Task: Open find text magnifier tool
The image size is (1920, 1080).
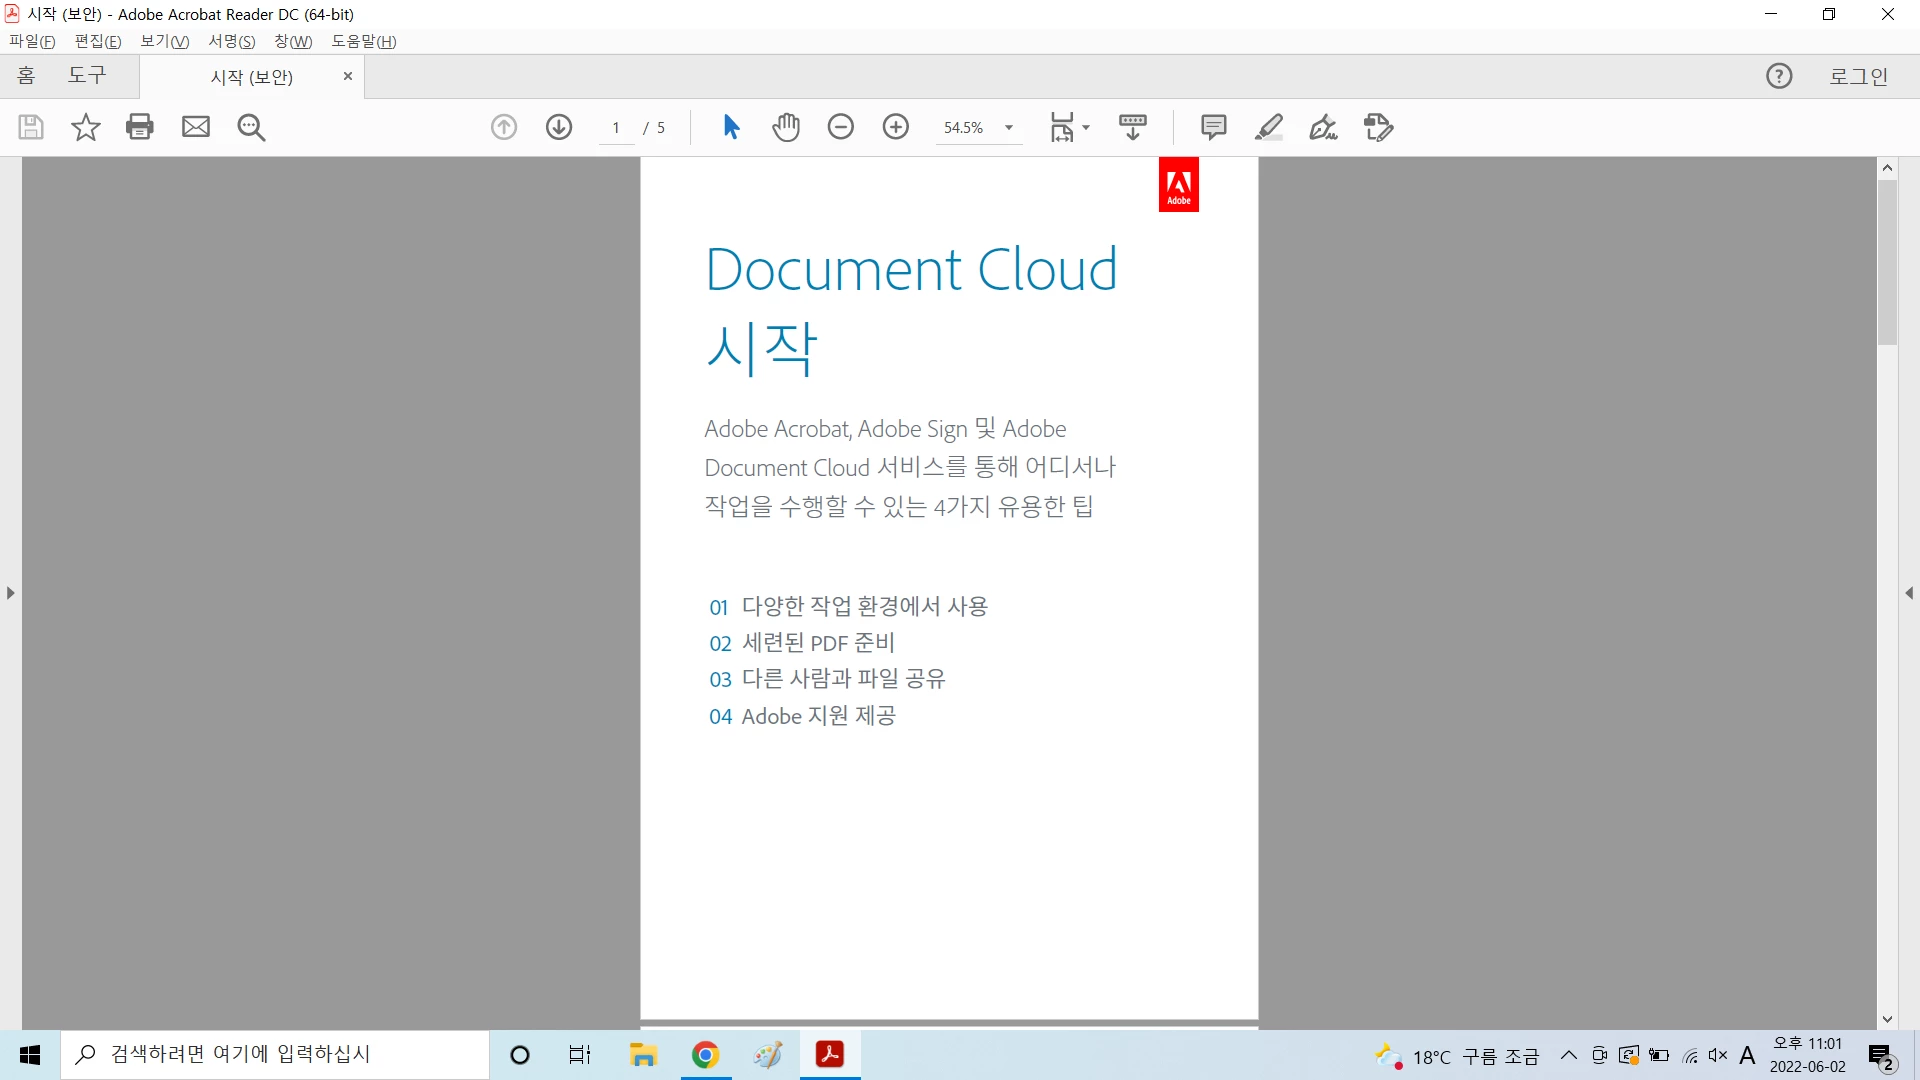Action: coord(251,127)
